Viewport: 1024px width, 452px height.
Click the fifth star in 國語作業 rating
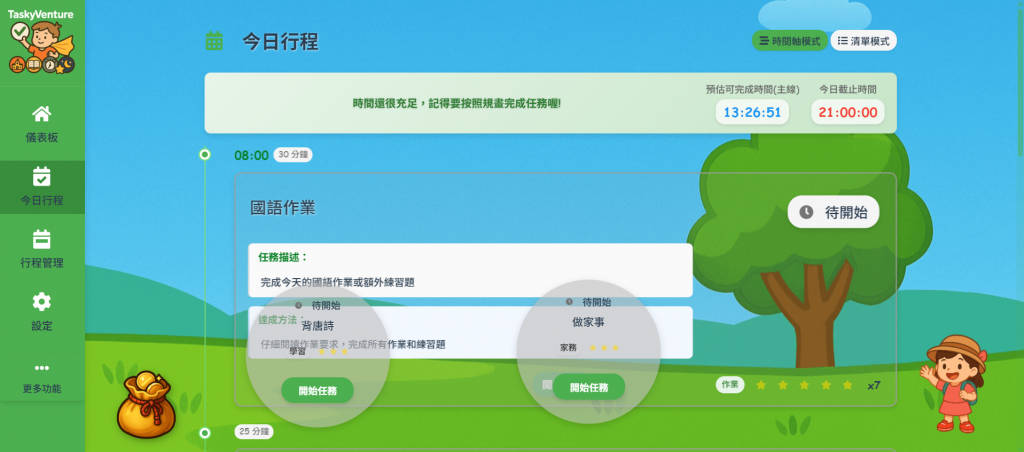tap(848, 385)
